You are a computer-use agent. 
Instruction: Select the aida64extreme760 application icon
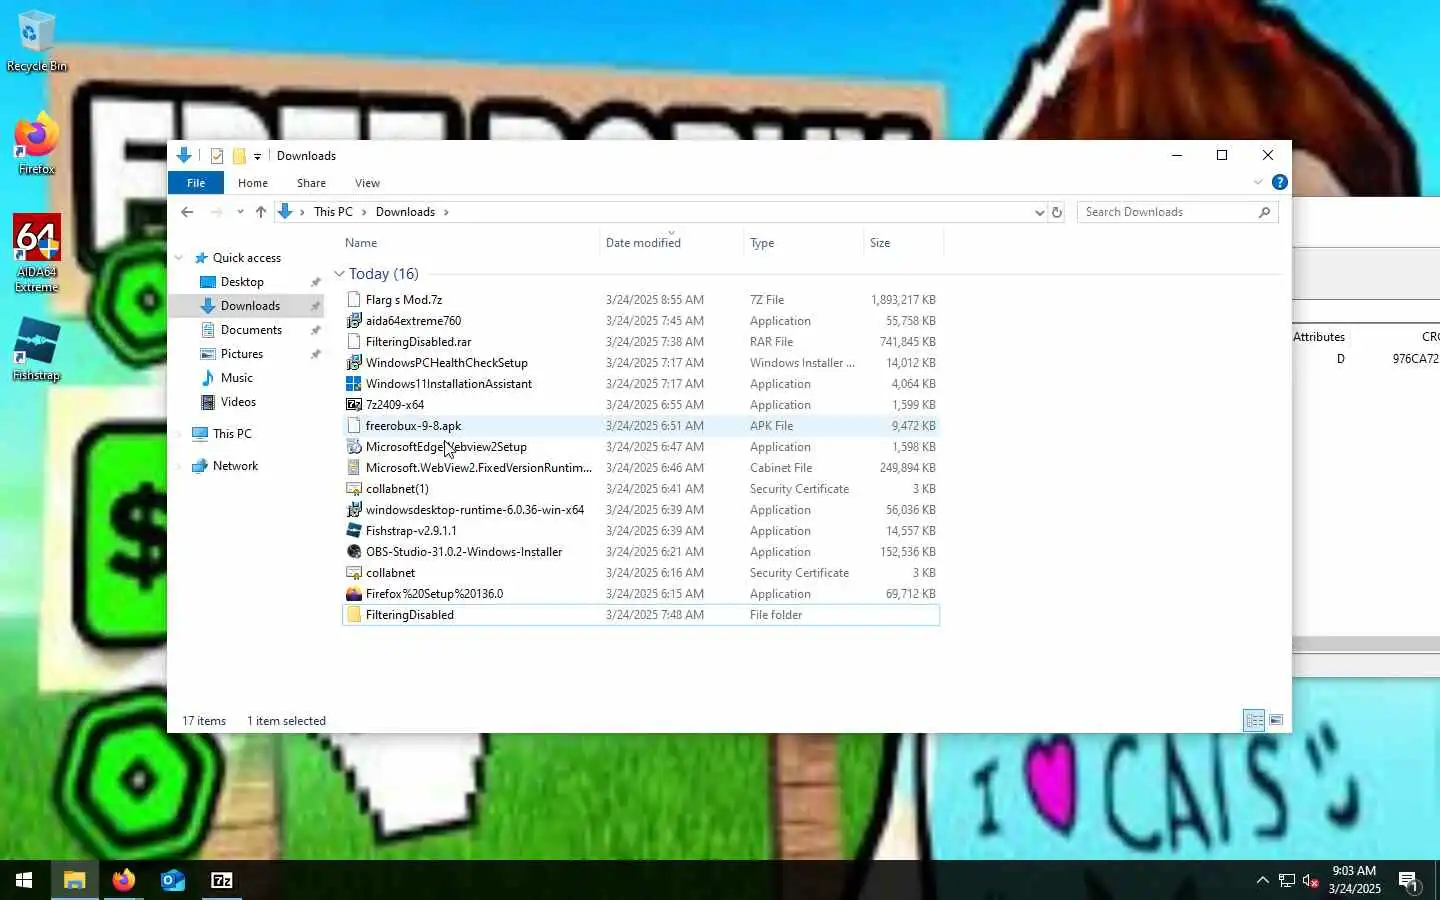(x=353, y=321)
